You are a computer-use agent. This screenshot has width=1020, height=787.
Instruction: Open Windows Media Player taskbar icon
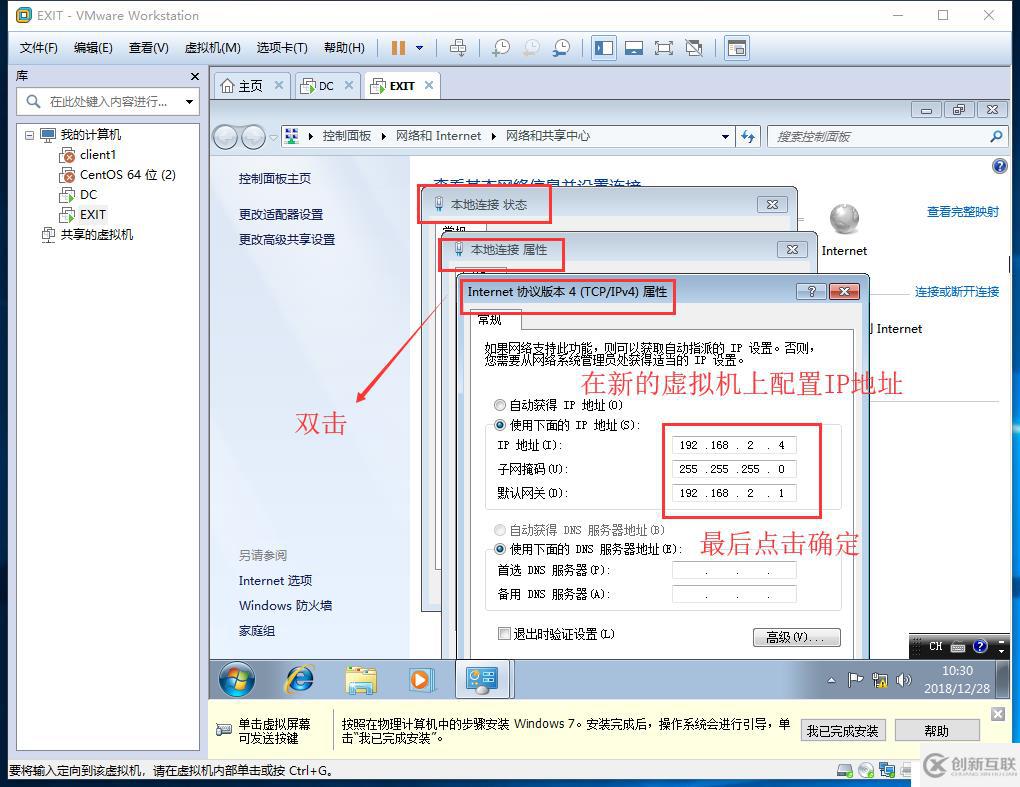(420, 680)
